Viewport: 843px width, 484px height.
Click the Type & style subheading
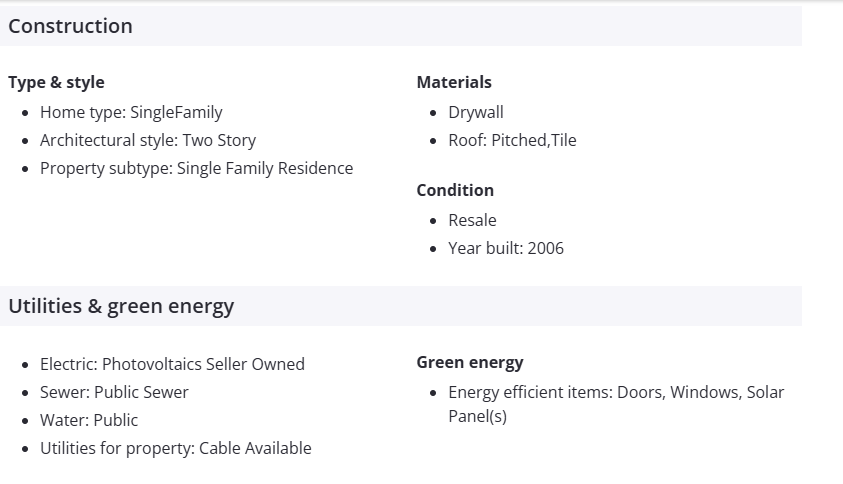coord(56,82)
